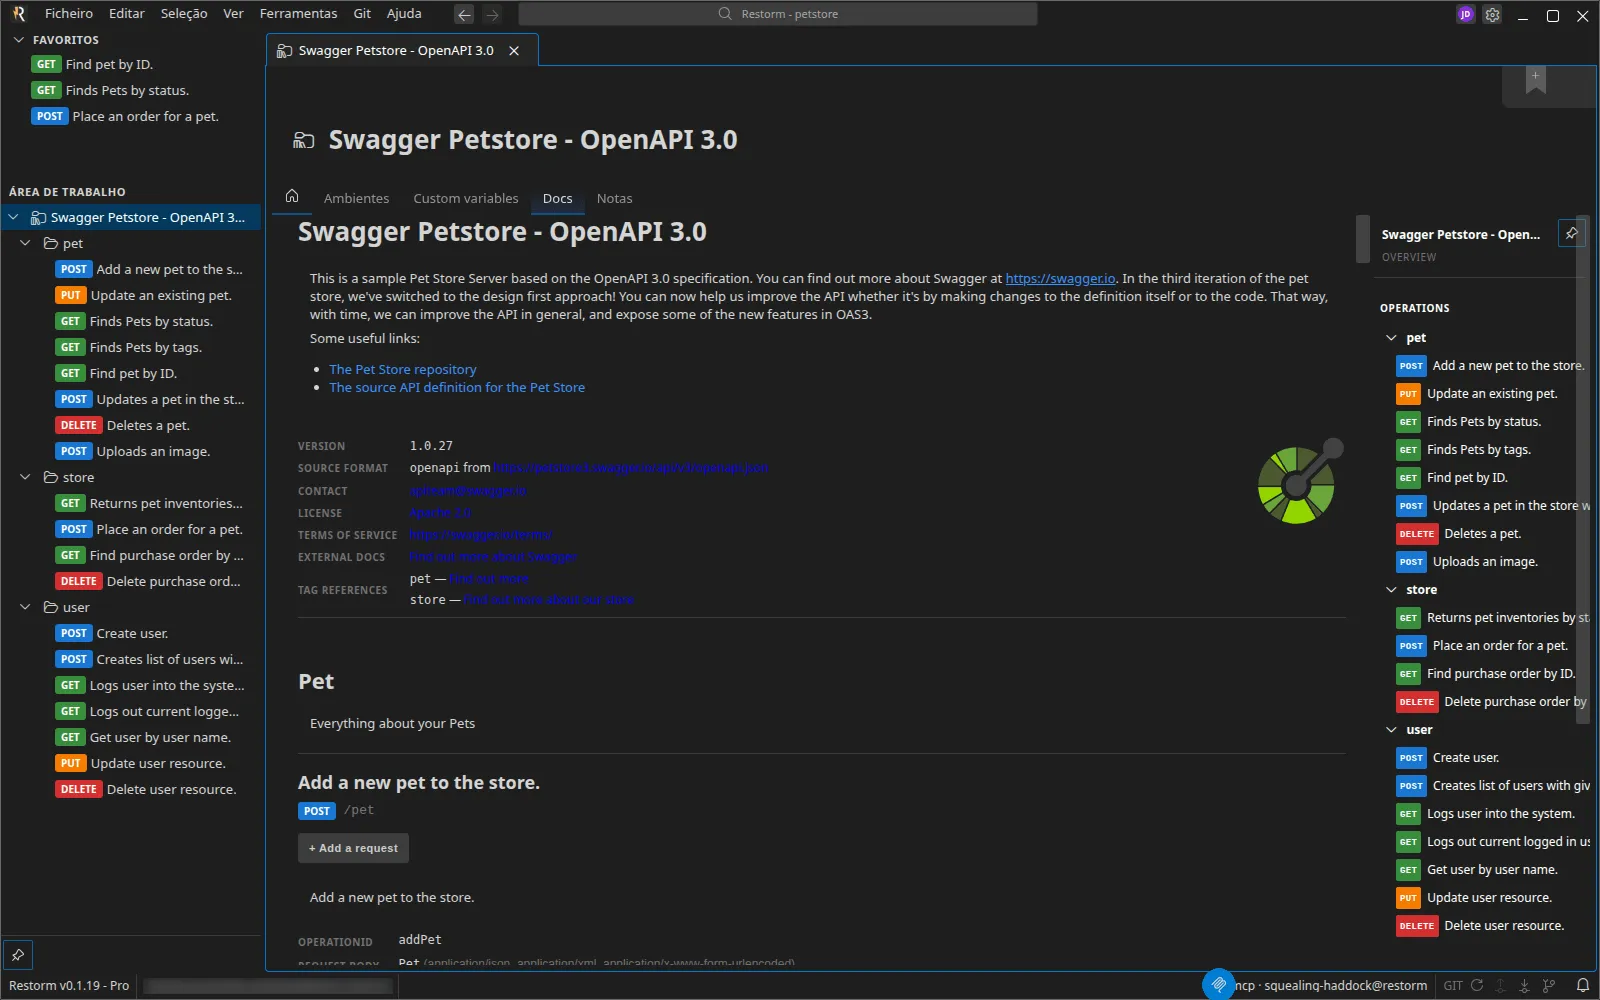Screen dimensions: 1600x1000
Task: Collapse the FAVORITOS section
Action: pyautogui.click(x=18, y=40)
